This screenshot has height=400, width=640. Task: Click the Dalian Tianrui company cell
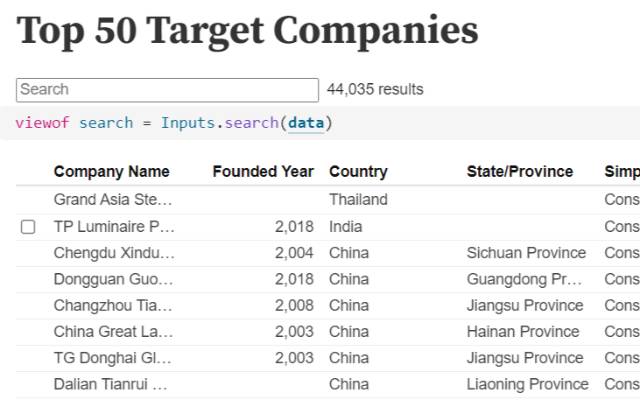tap(111, 384)
